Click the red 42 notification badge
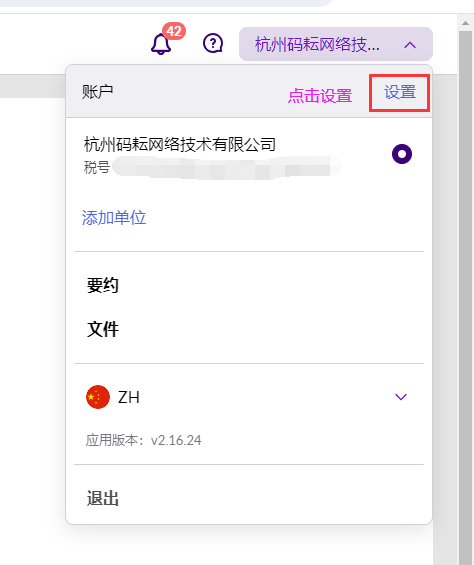 (x=174, y=31)
